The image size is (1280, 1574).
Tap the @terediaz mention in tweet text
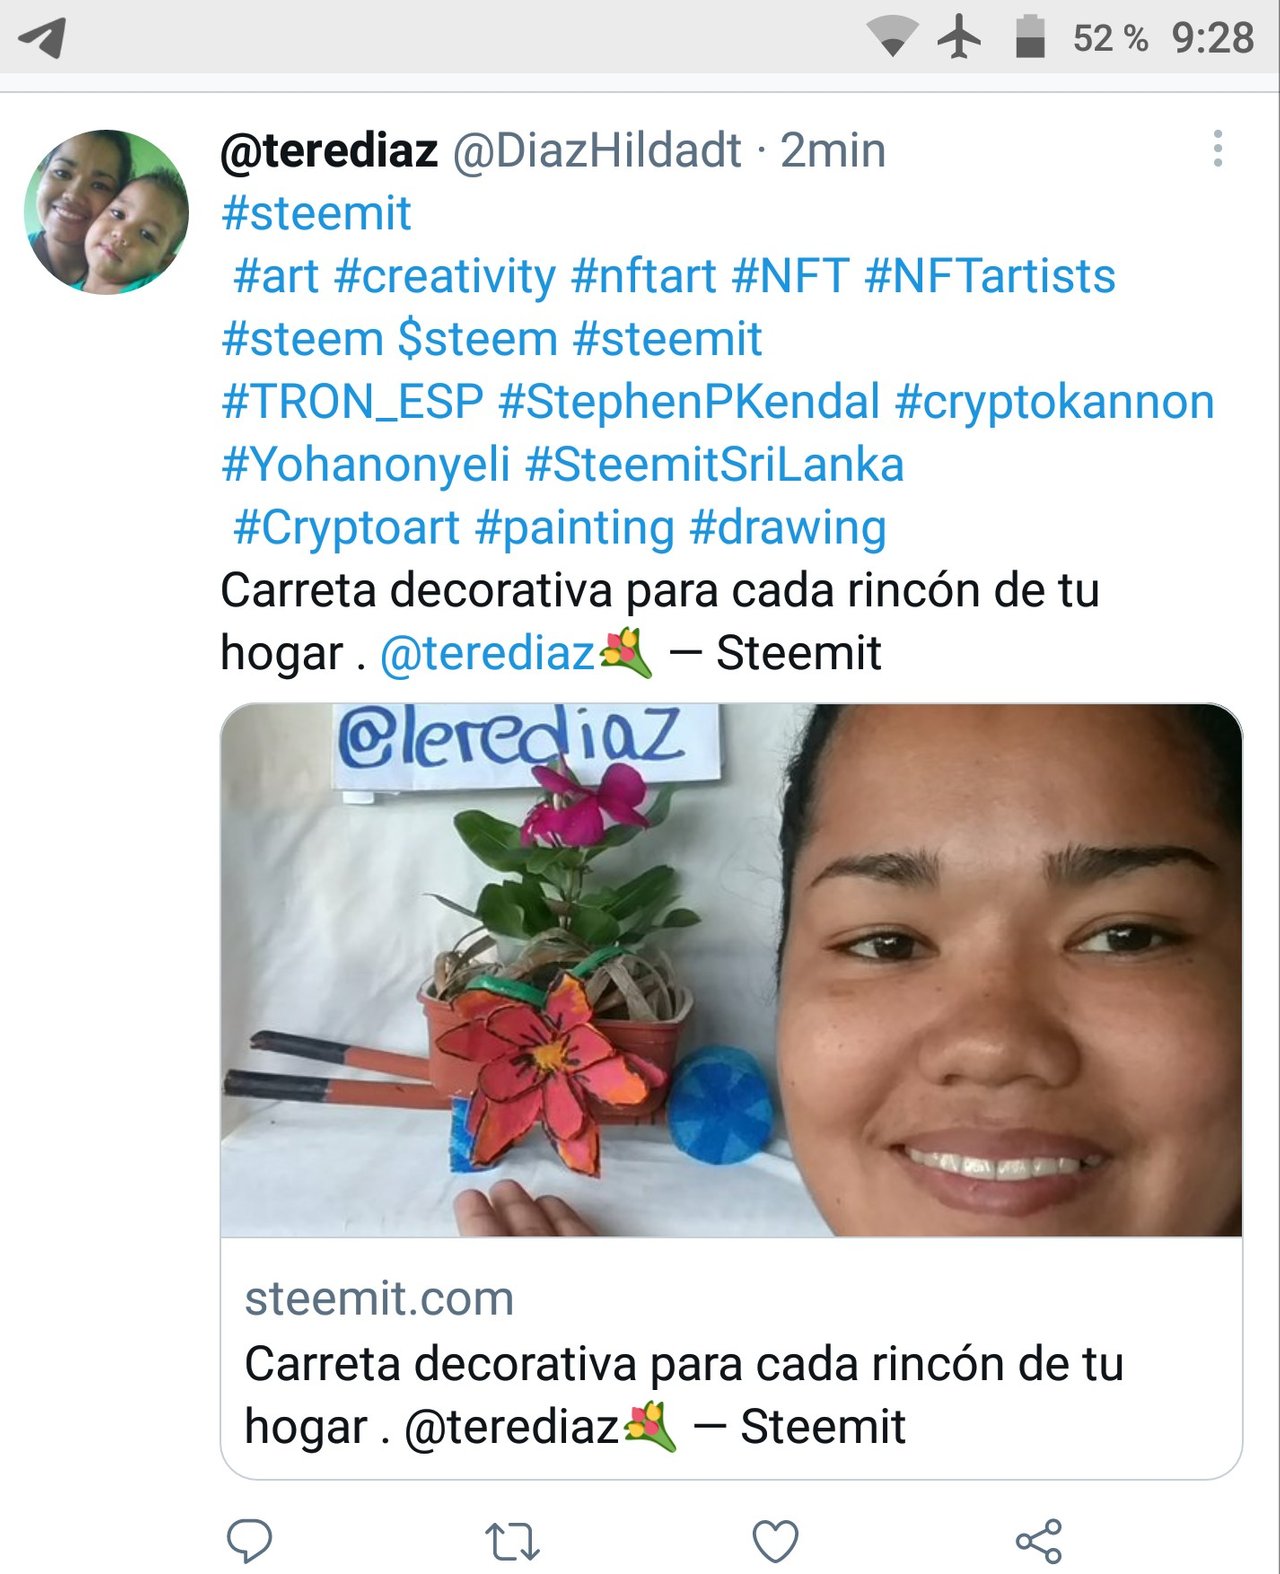pyautogui.click(x=488, y=654)
